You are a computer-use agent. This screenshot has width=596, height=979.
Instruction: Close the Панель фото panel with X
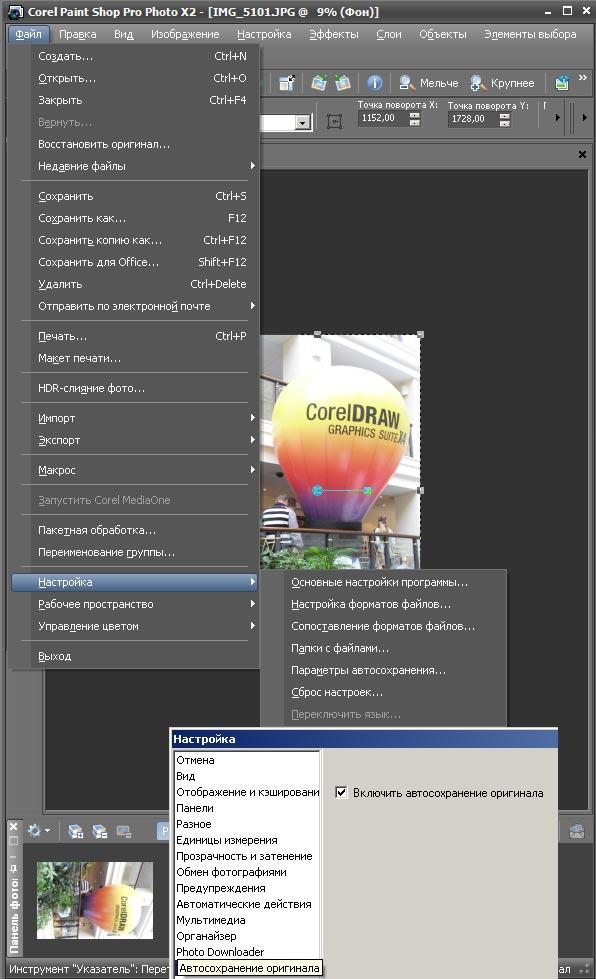pyautogui.click(x=14, y=827)
